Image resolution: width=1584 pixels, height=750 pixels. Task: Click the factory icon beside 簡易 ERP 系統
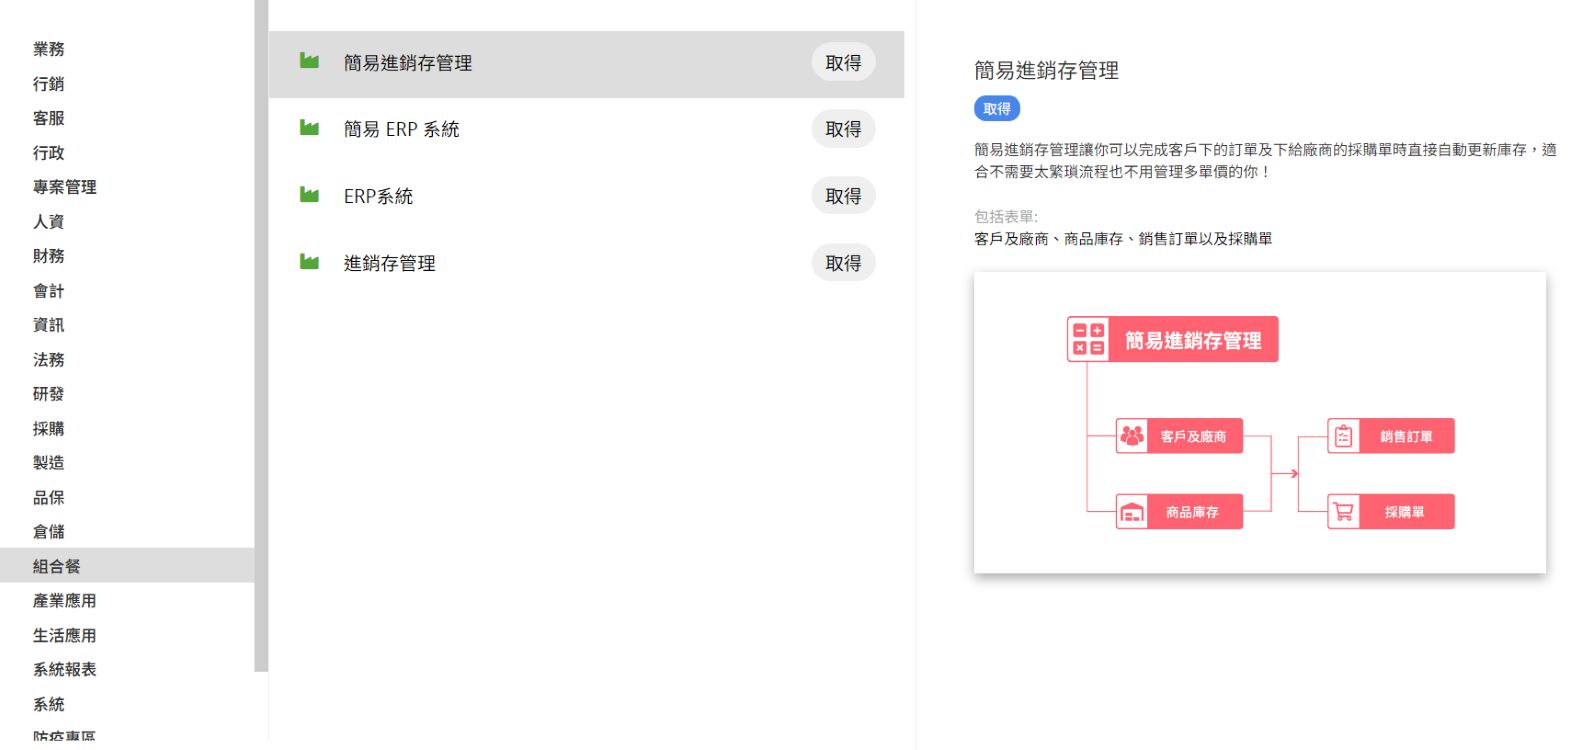309,128
